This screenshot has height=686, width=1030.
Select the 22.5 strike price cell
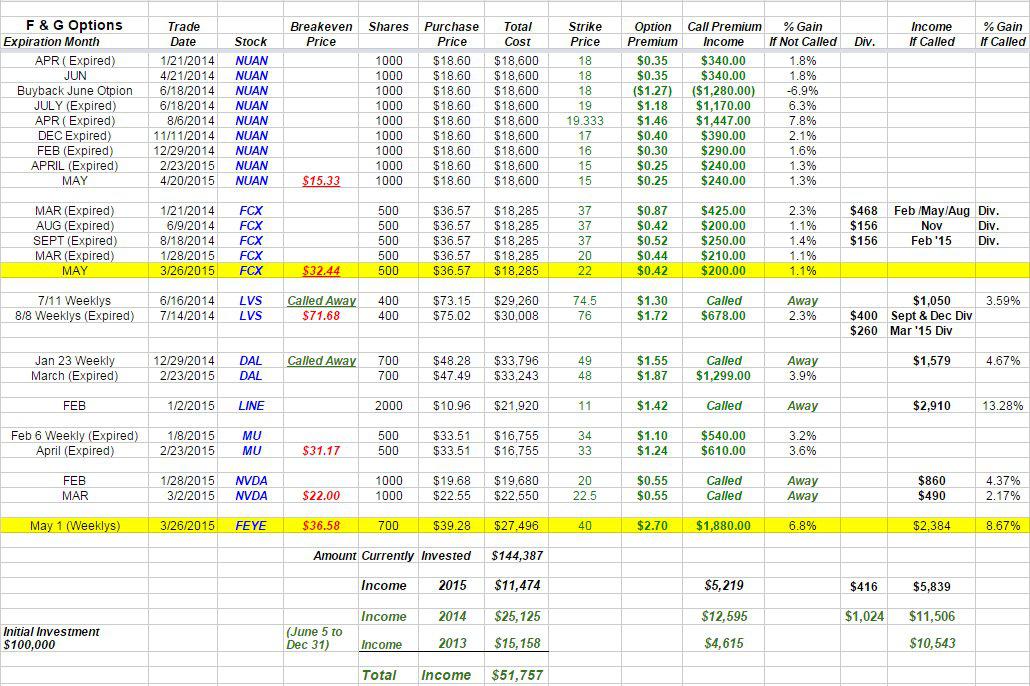(585, 496)
